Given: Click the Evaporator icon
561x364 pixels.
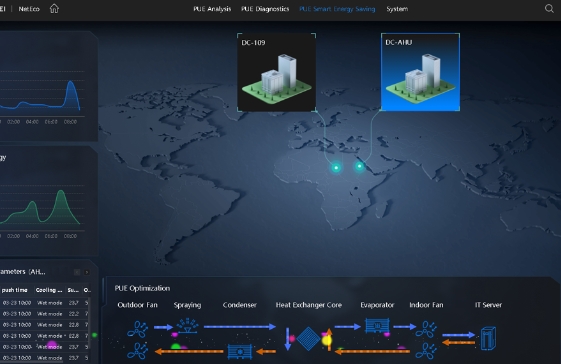Looking at the screenshot, I should [377, 326].
